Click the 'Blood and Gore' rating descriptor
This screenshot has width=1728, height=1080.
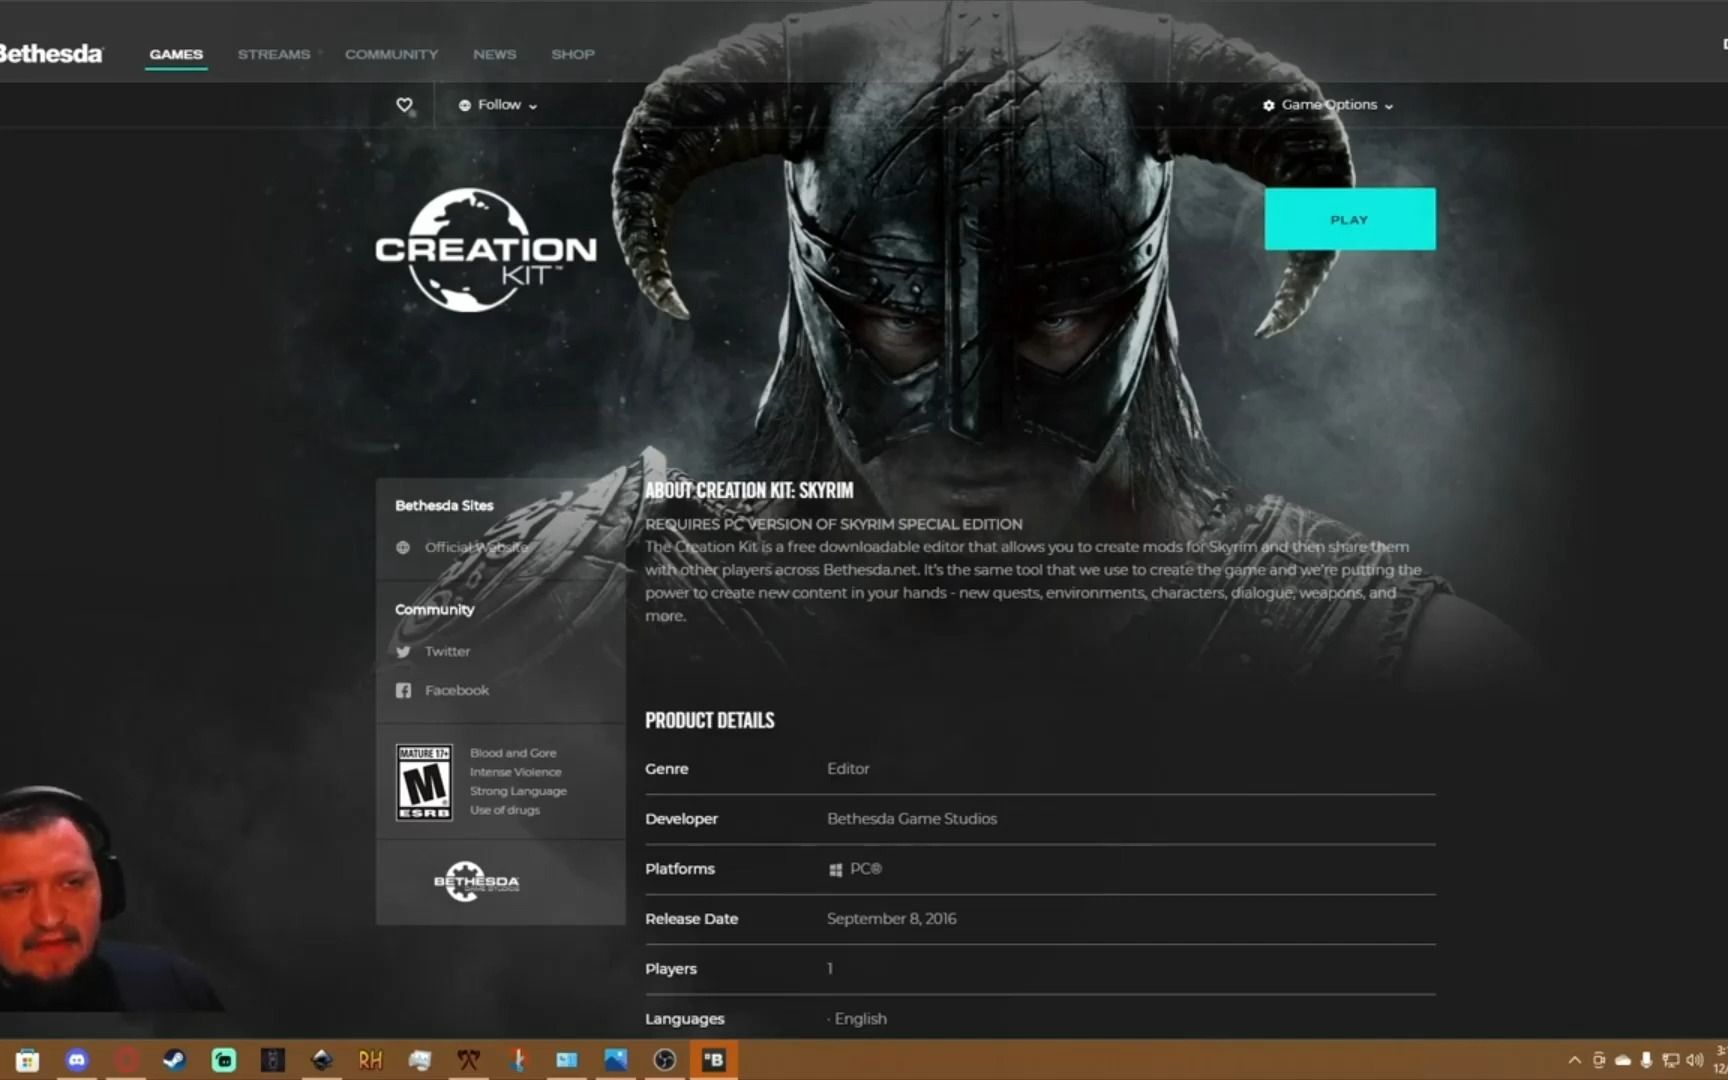(x=513, y=753)
